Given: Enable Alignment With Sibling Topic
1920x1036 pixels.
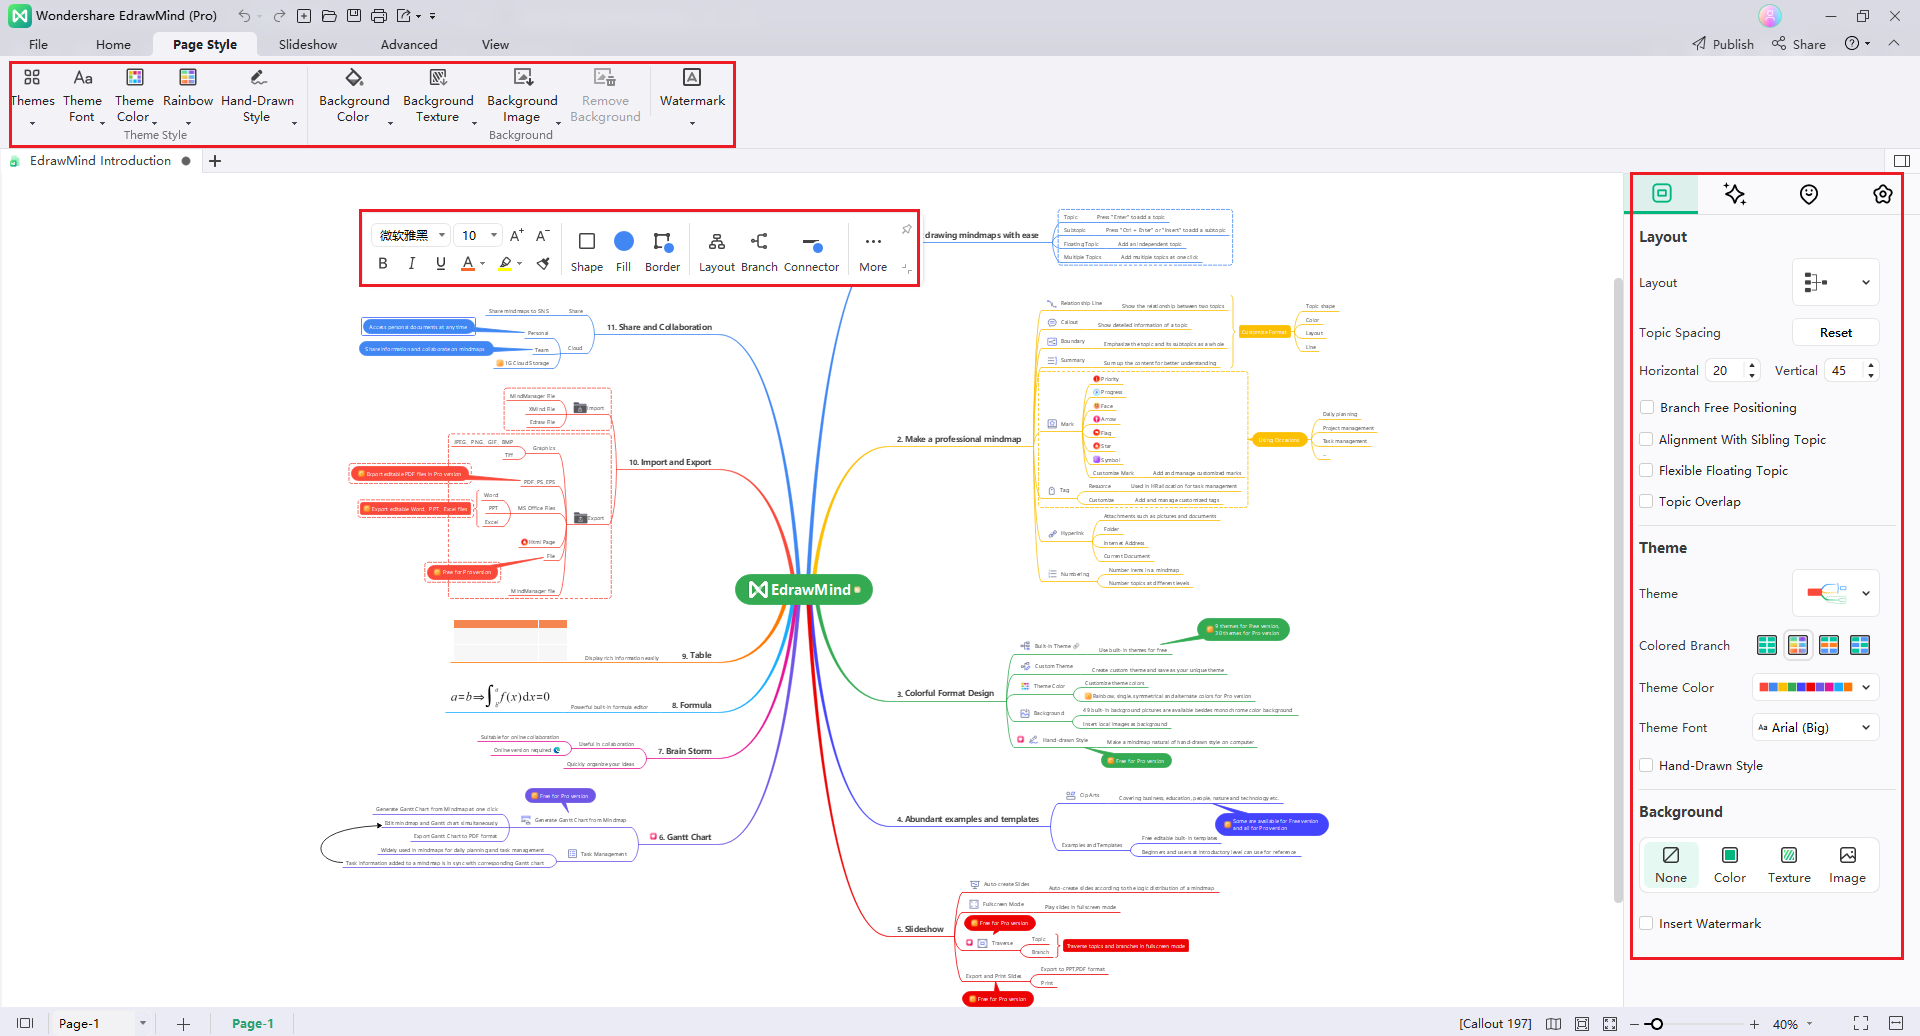Looking at the screenshot, I should coord(1646,439).
